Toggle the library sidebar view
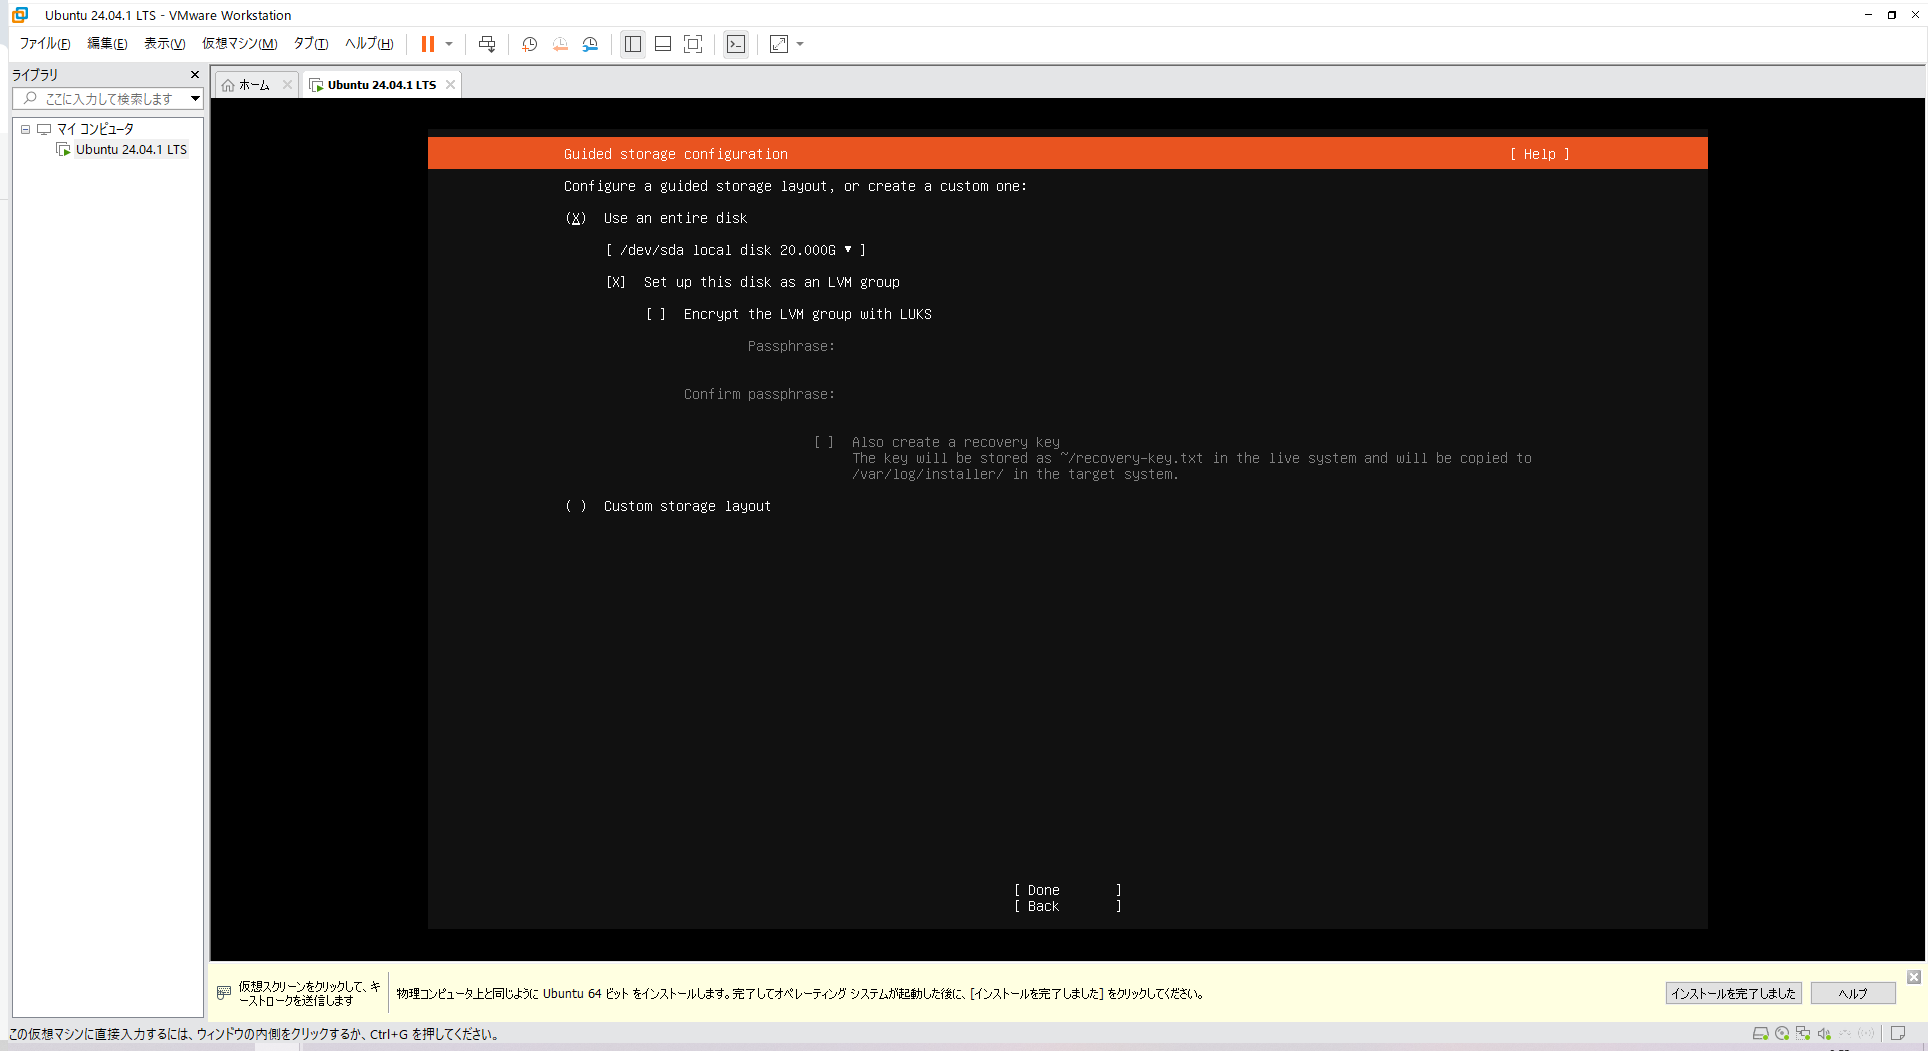Image resolution: width=1928 pixels, height=1051 pixels. [633, 44]
